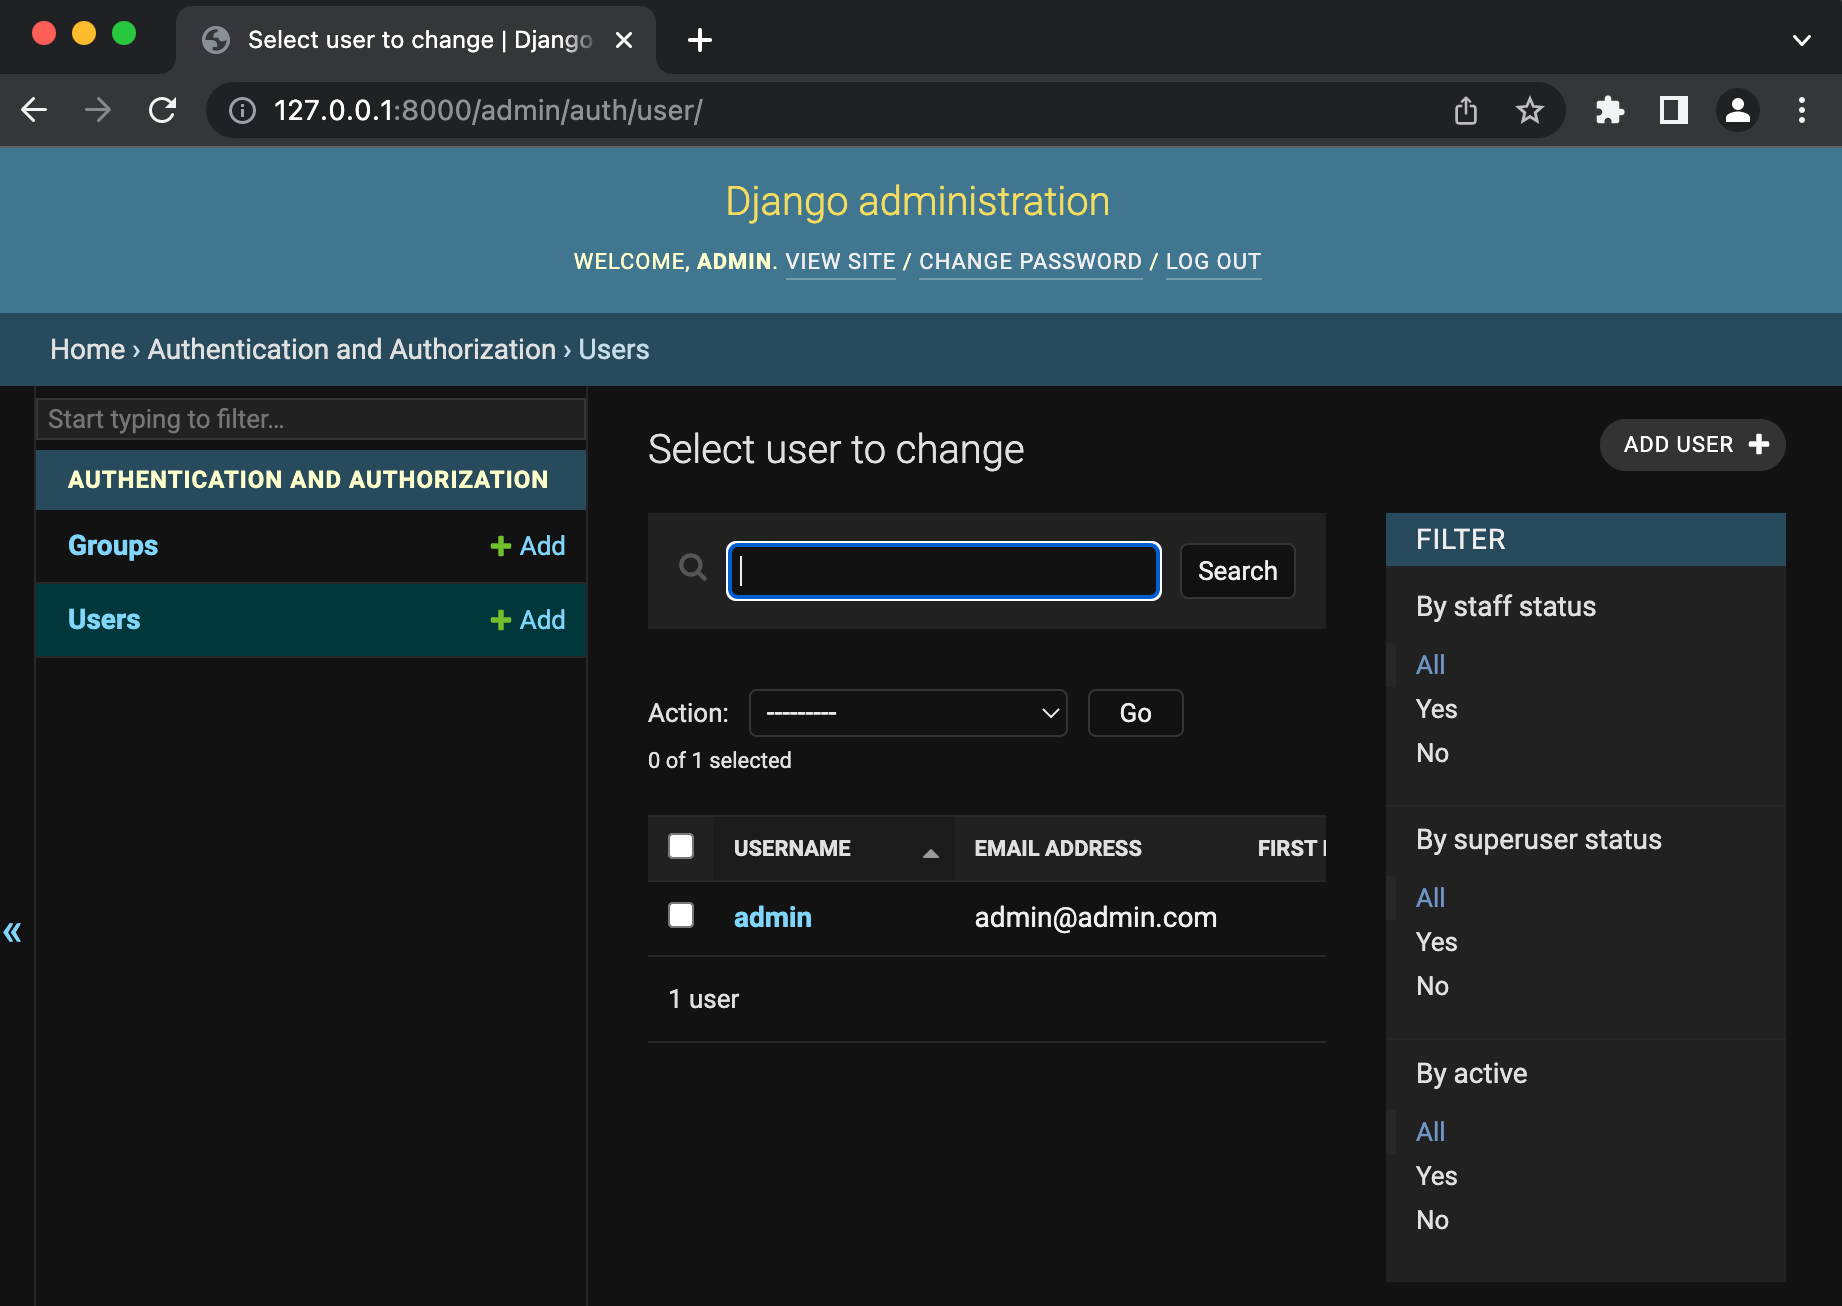This screenshot has width=1842, height=1306.
Task: Sort by EMAIL ADDRESS column header
Action: [1058, 848]
